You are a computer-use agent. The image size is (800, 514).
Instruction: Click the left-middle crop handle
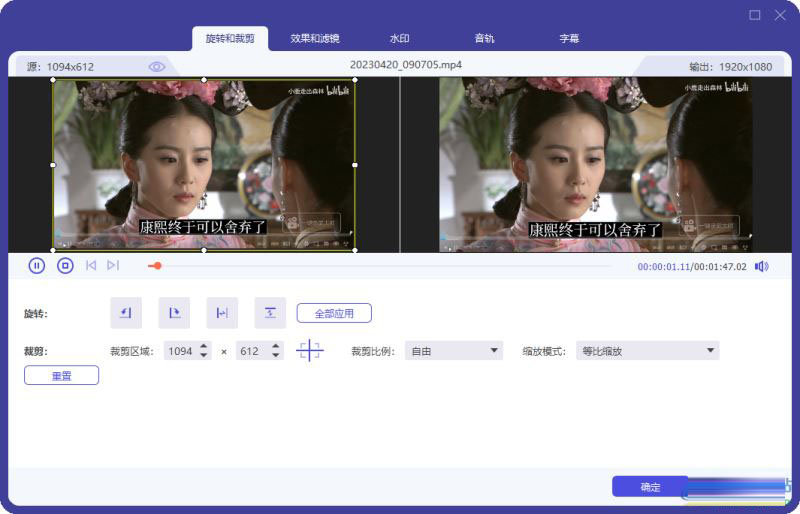pyautogui.click(x=53, y=165)
